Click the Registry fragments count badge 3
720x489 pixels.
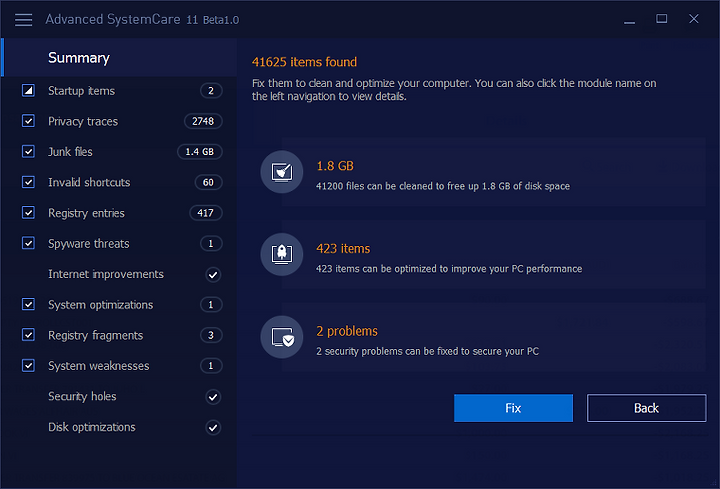tap(211, 335)
